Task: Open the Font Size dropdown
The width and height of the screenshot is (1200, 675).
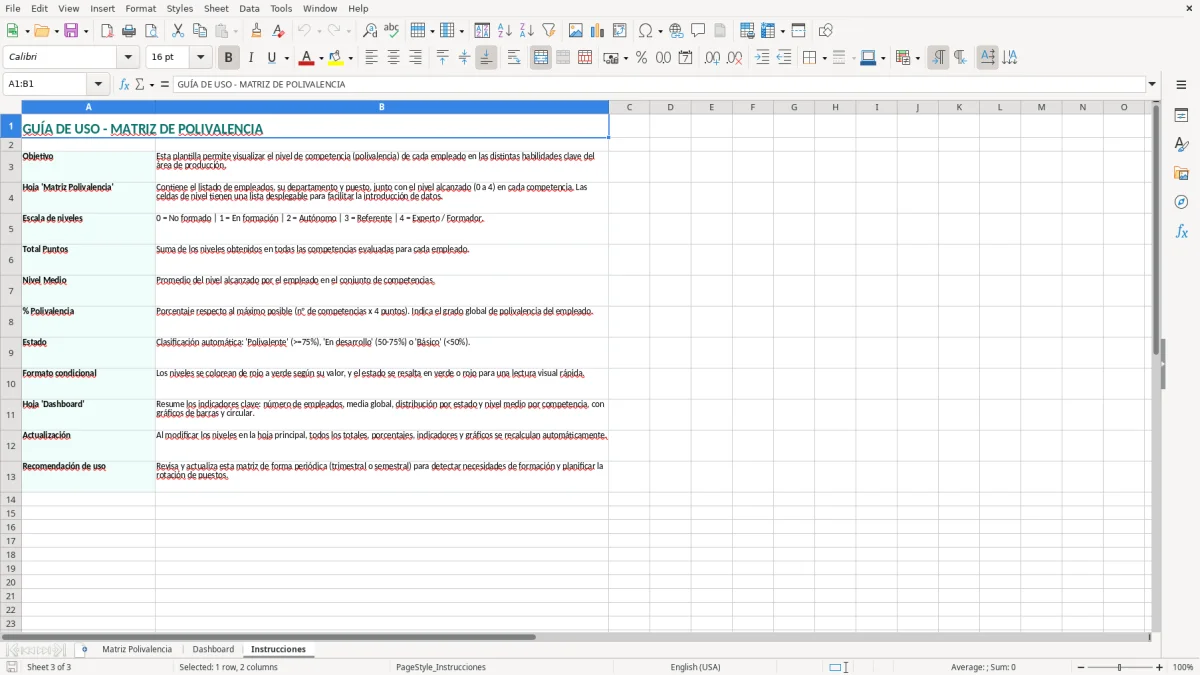Action: (201, 58)
